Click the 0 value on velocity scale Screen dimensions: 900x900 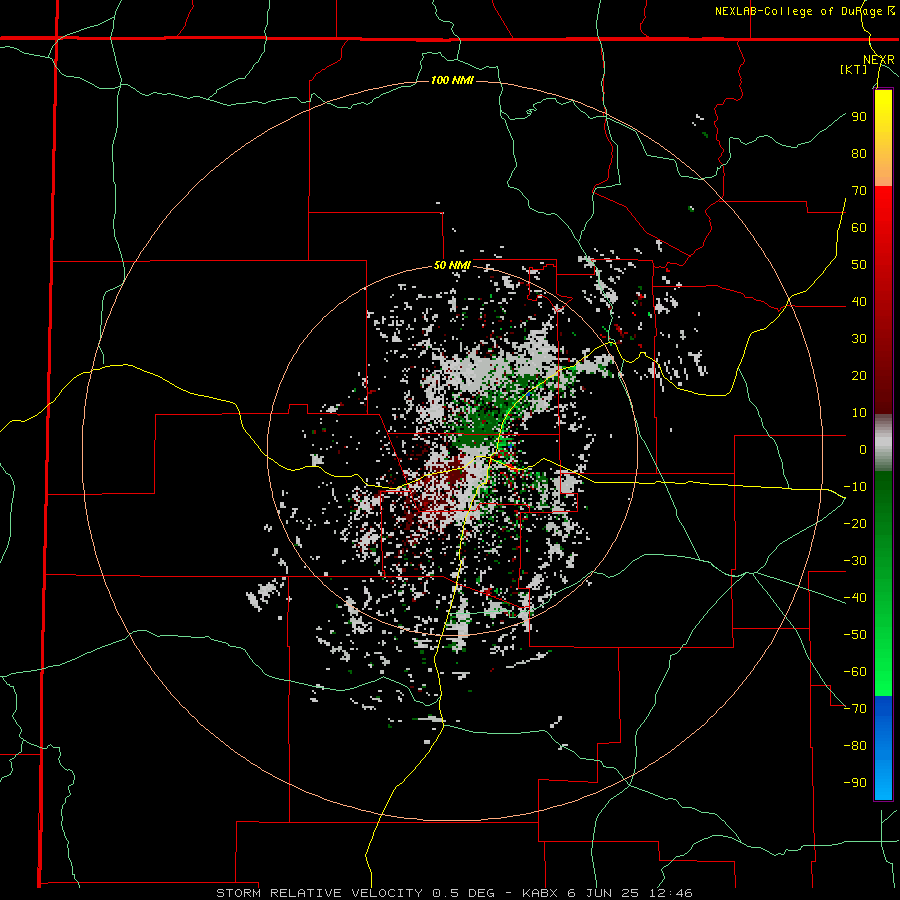click(x=863, y=450)
